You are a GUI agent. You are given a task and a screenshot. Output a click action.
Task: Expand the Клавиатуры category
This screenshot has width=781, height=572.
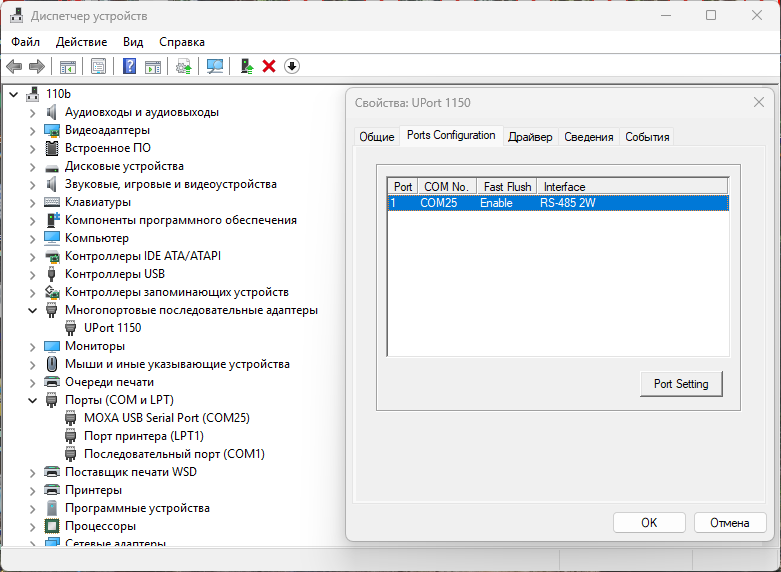[32, 202]
